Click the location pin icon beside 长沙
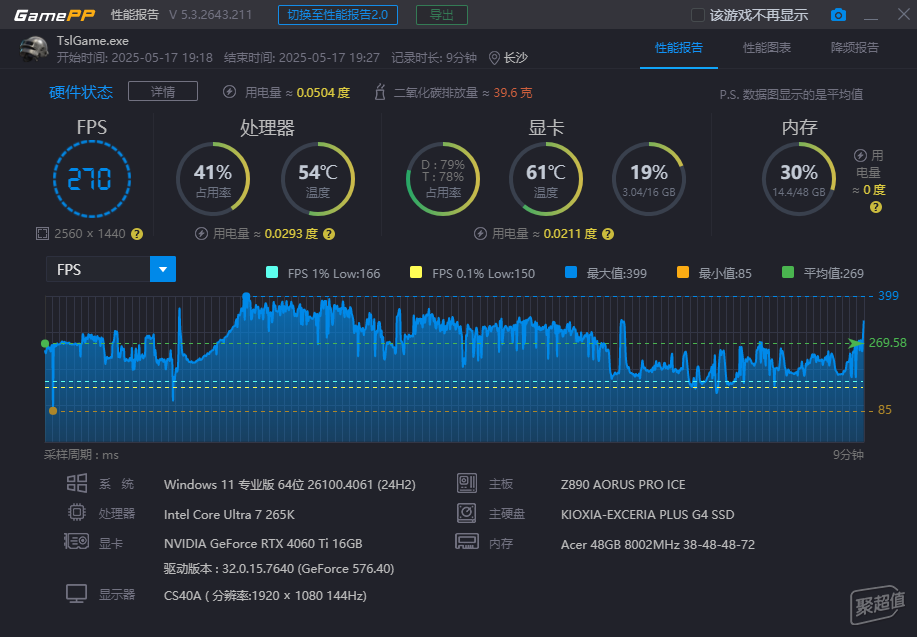Image resolution: width=917 pixels, height=637 pixels. click(x=494, y=58)
